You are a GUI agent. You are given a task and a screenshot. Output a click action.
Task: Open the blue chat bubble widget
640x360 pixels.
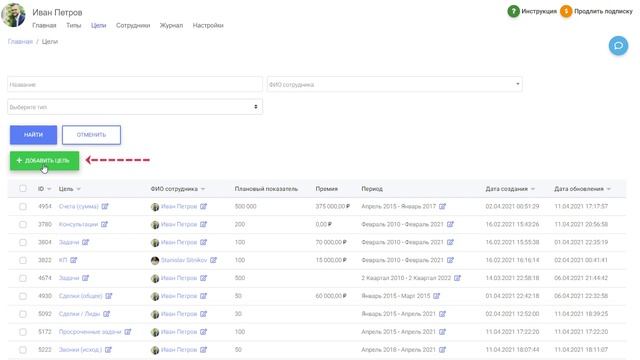[618, 45]
